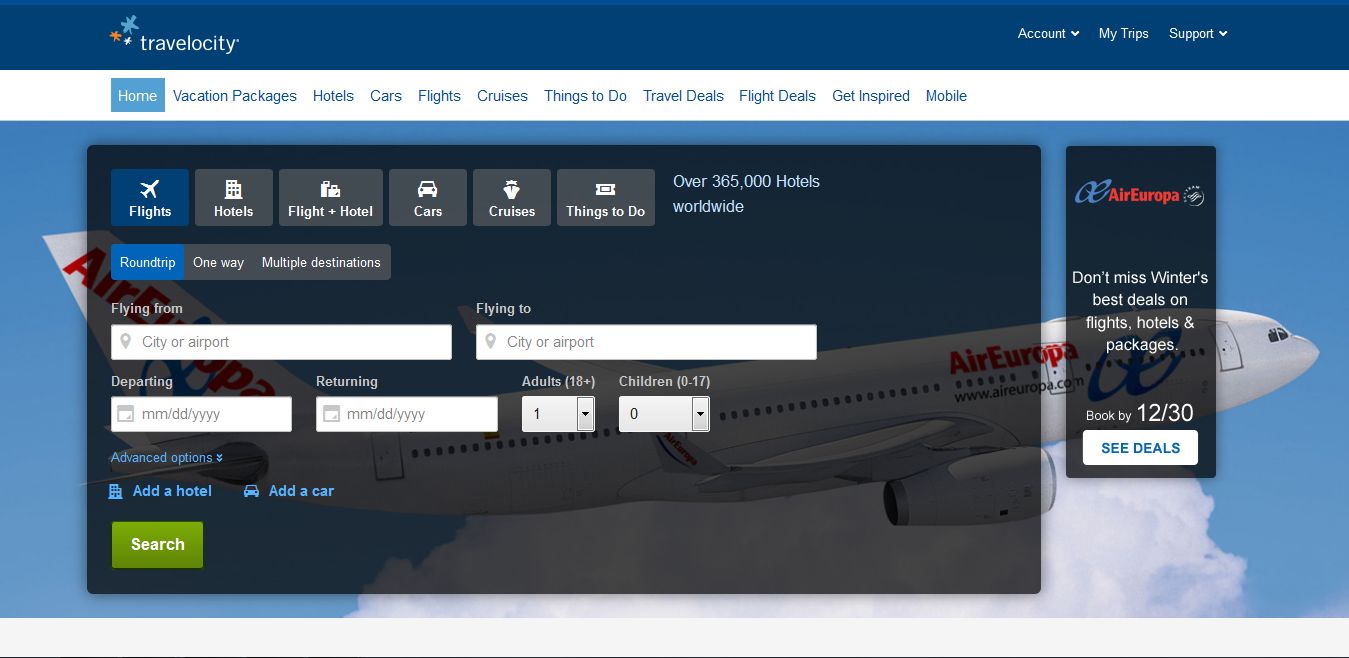Choose One way trip type
Image resolution: width=1349 pixels, height=658 pixels.
[x=218, y=262]
